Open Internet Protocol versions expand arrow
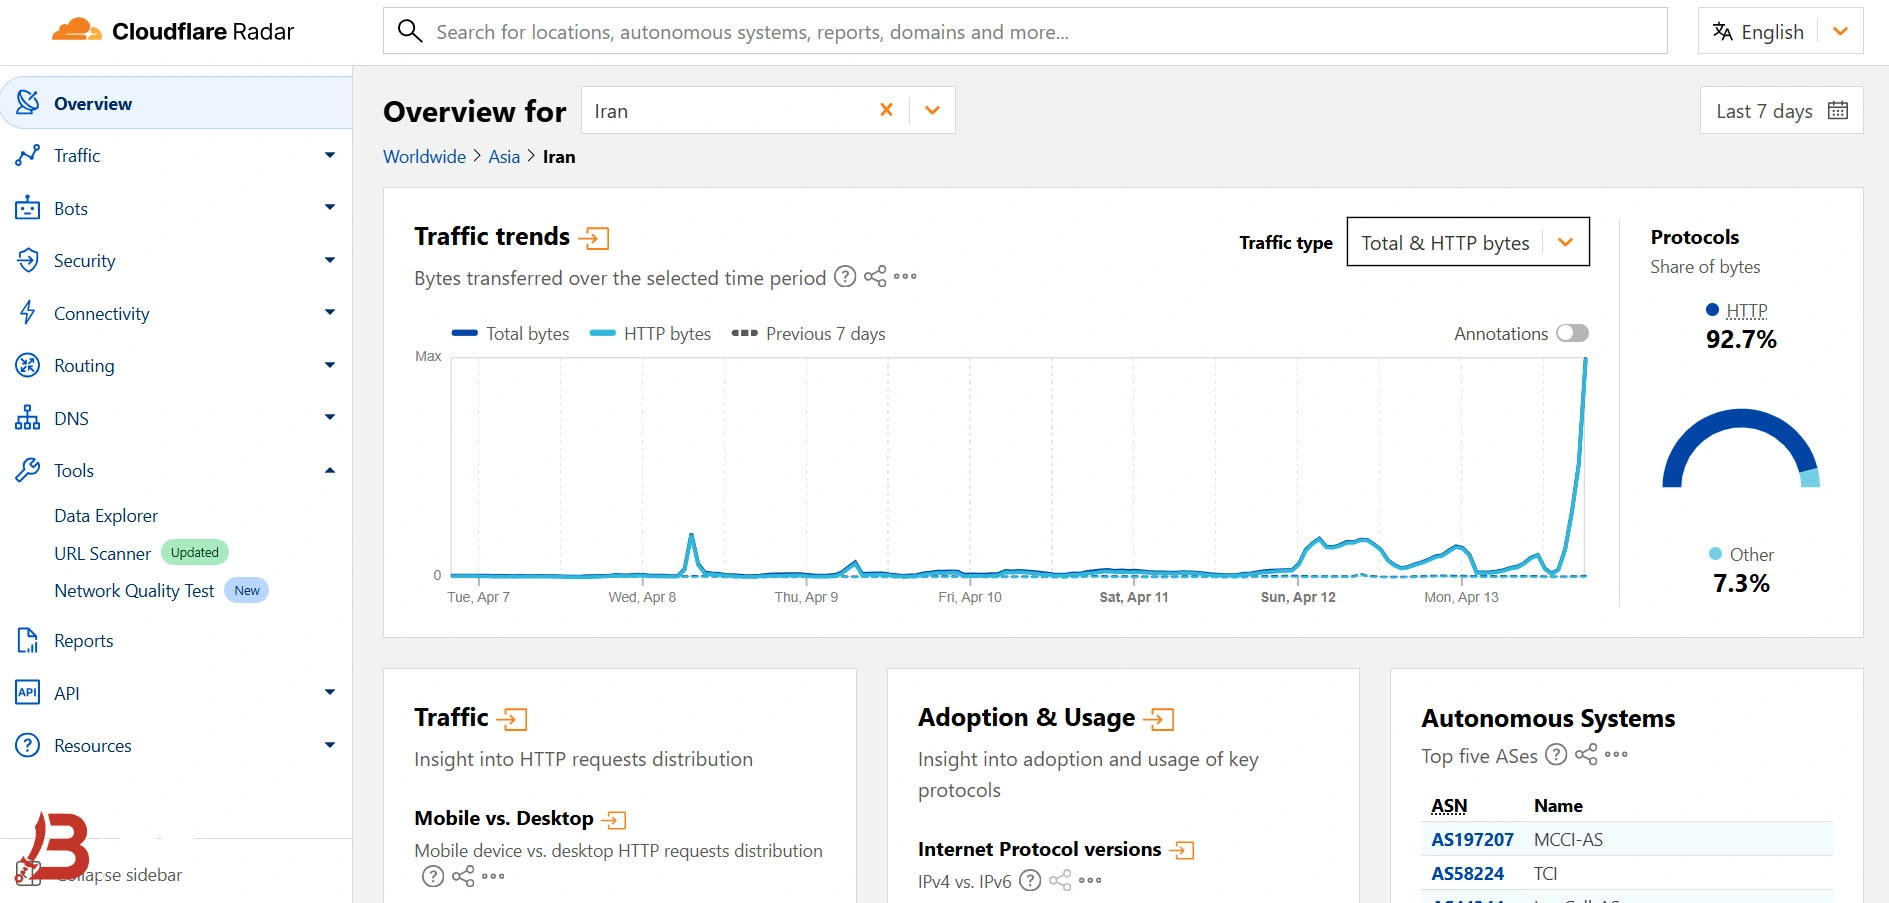This screenshot has width=1889, height=903. coord(1182,850)
